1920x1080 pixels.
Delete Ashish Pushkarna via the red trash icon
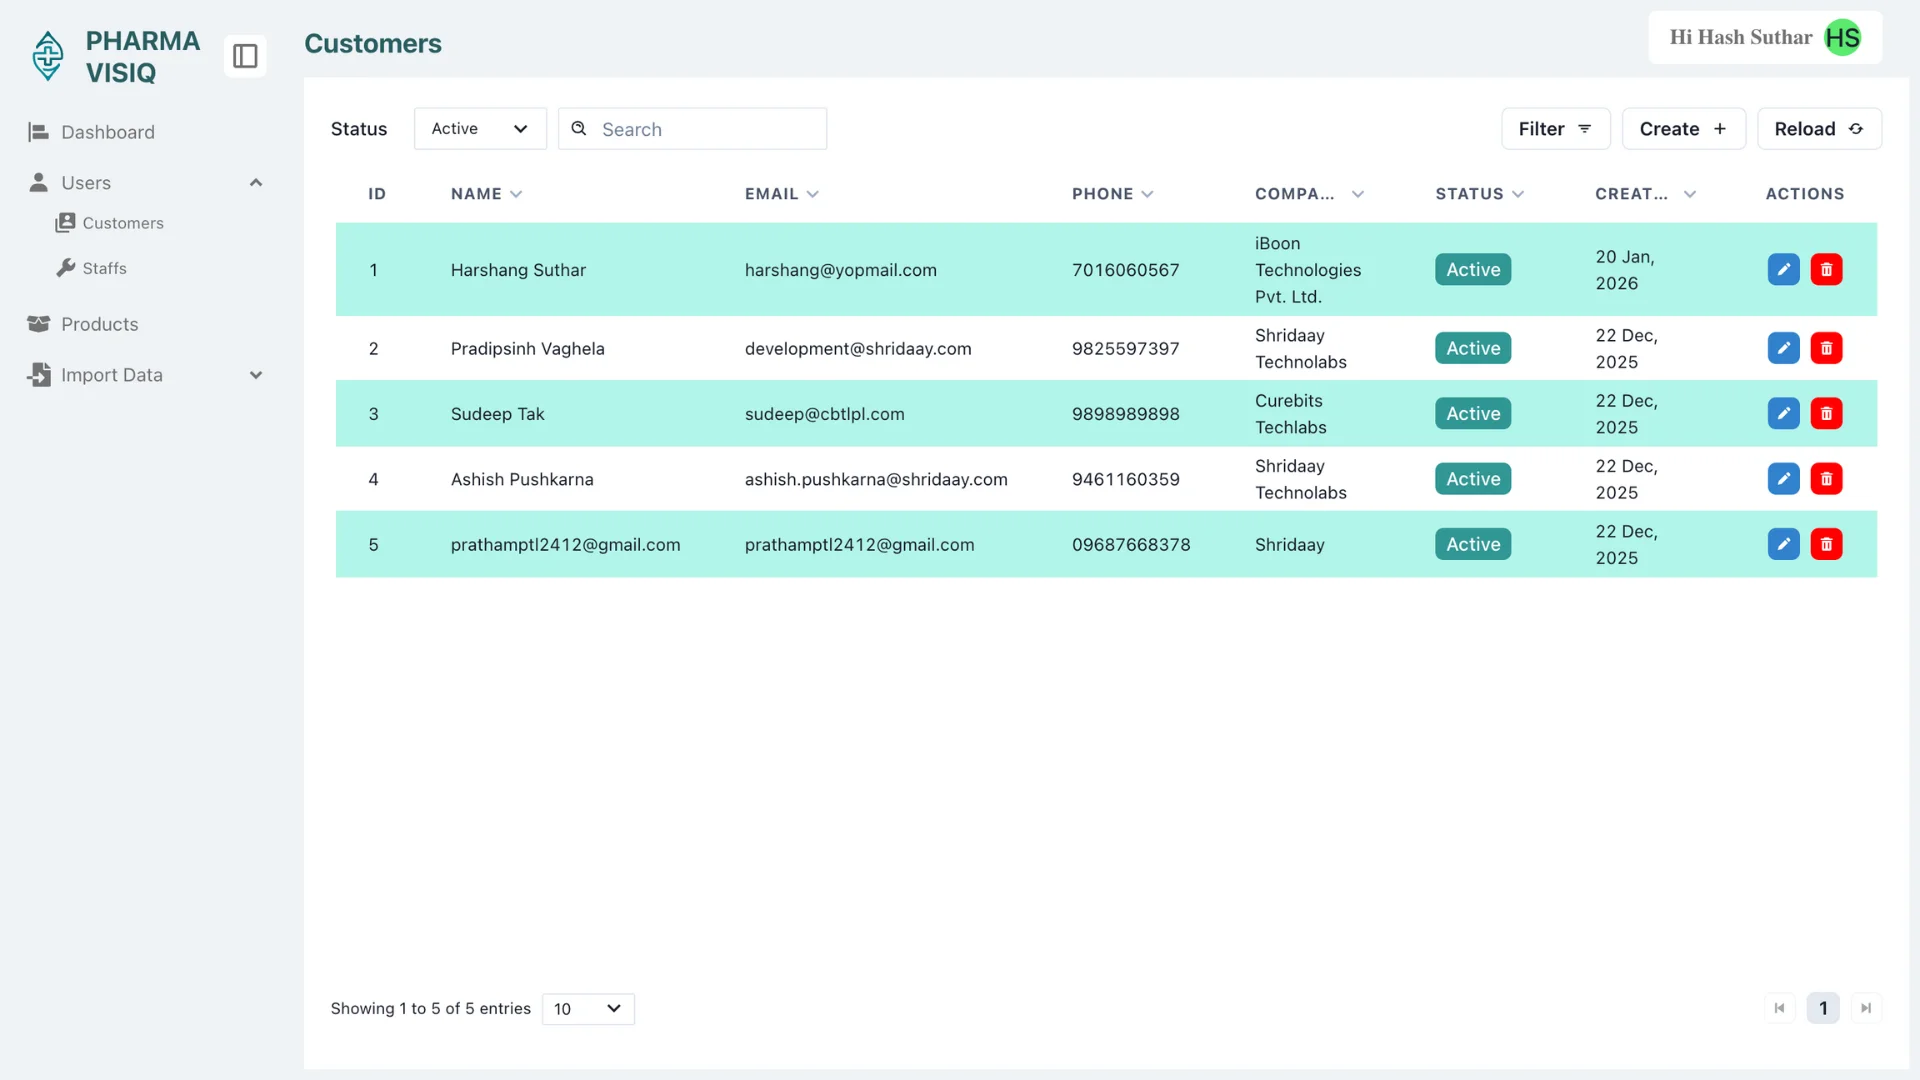[x=1826, y=479]
